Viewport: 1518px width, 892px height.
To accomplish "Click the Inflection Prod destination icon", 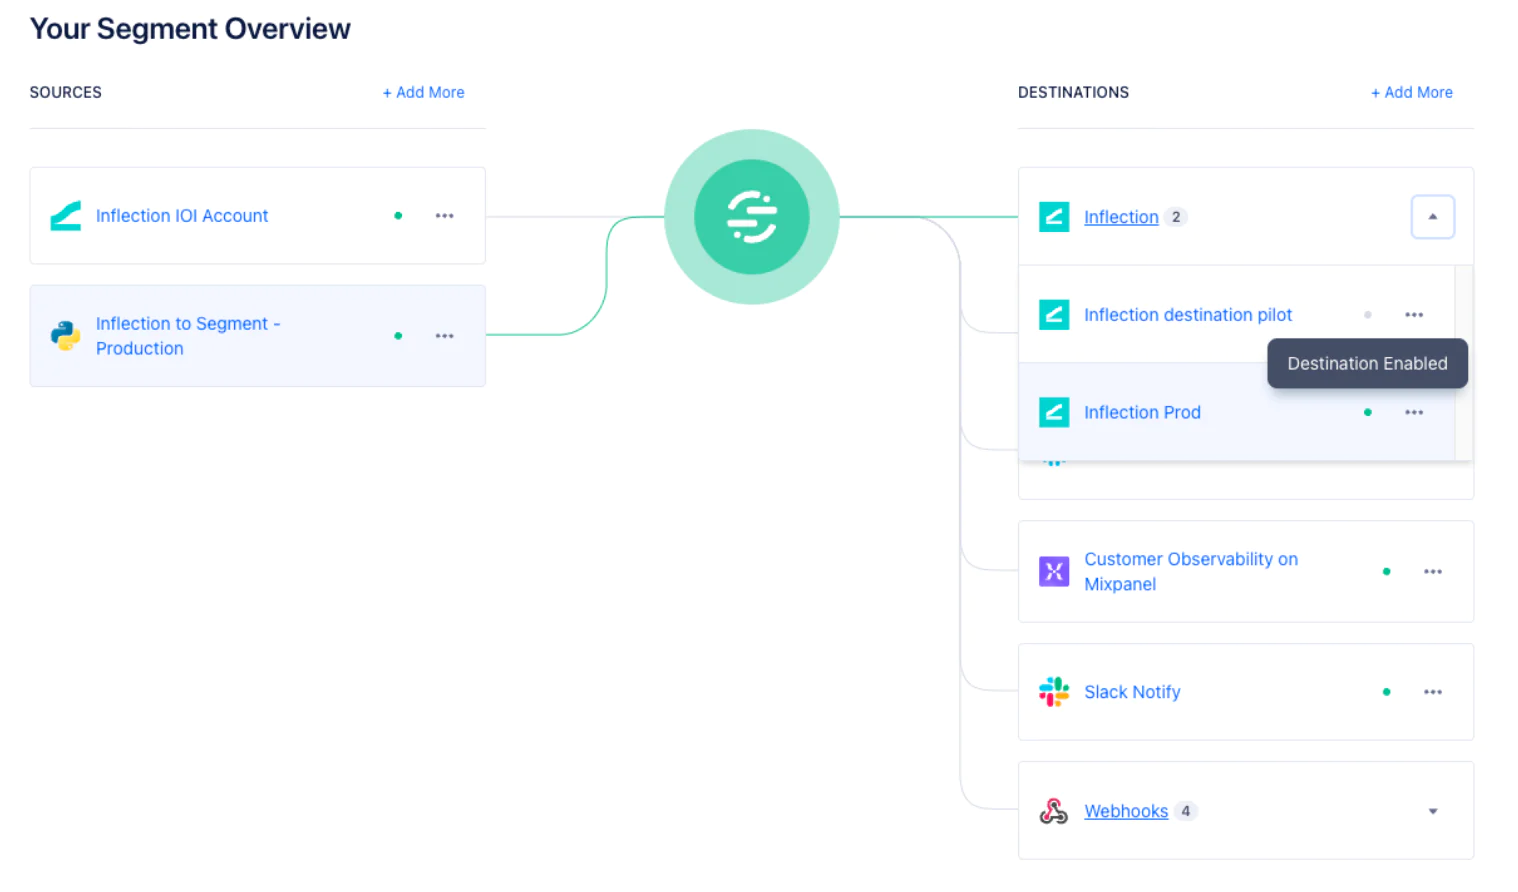I will (1053, 412).
